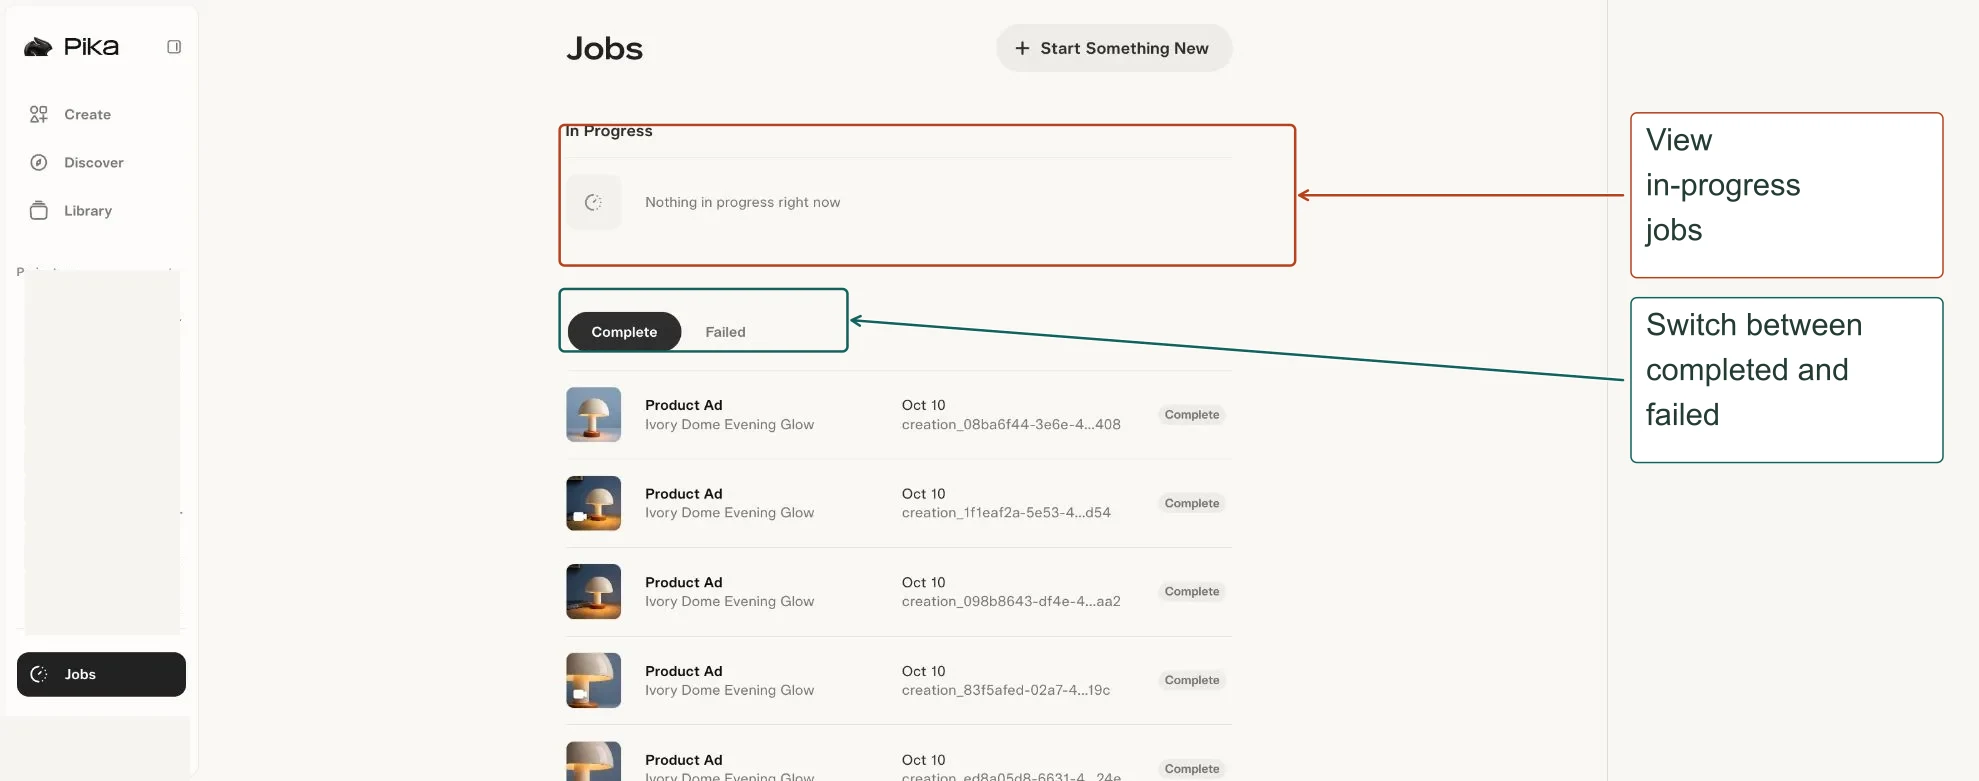Open thumbnail for creation_08ba6f44 job
1979x781 pixels.
click(594, 415)
